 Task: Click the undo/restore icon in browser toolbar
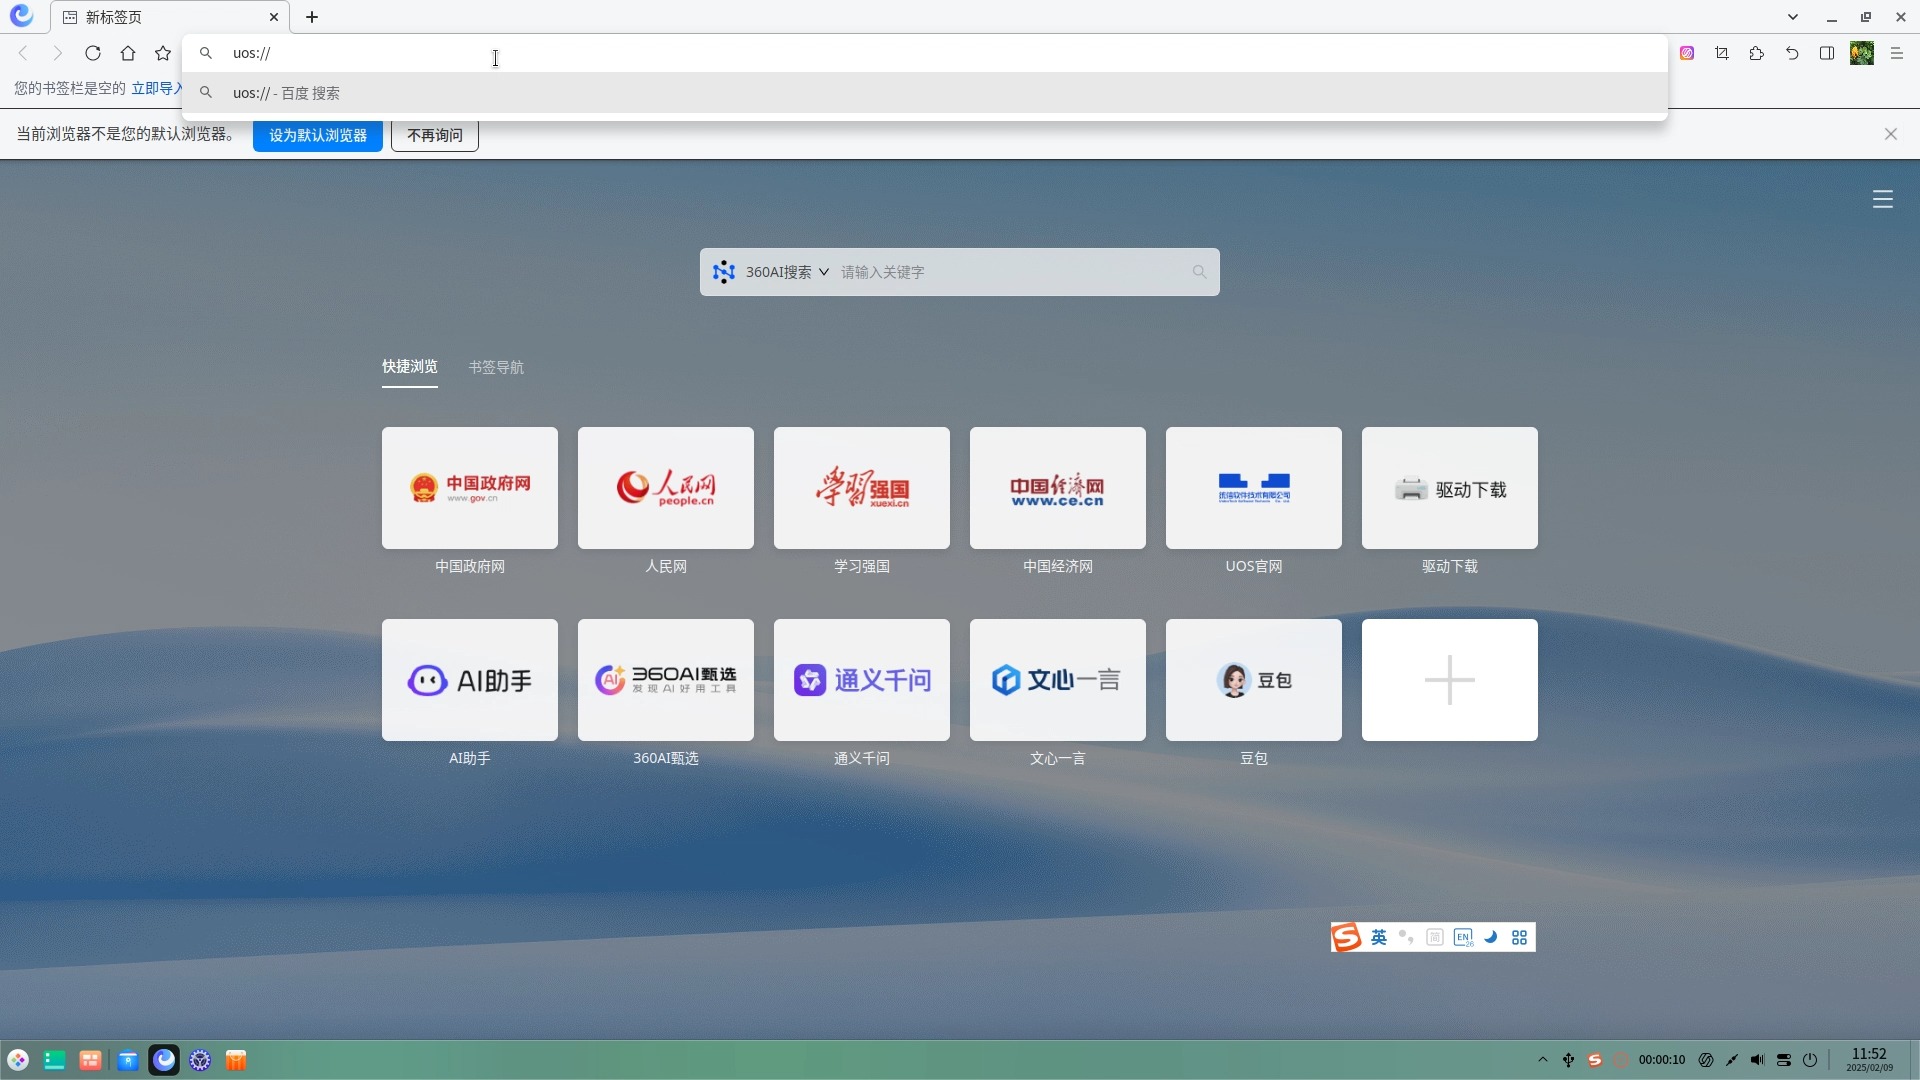click(1793, 53)
